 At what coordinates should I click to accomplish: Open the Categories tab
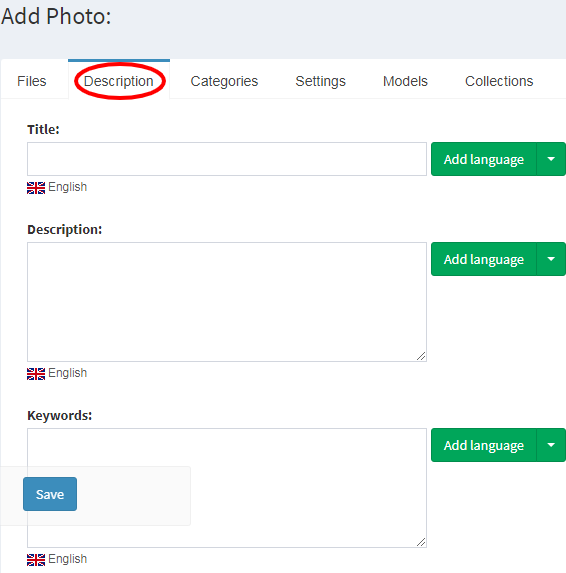pos(224,81)
